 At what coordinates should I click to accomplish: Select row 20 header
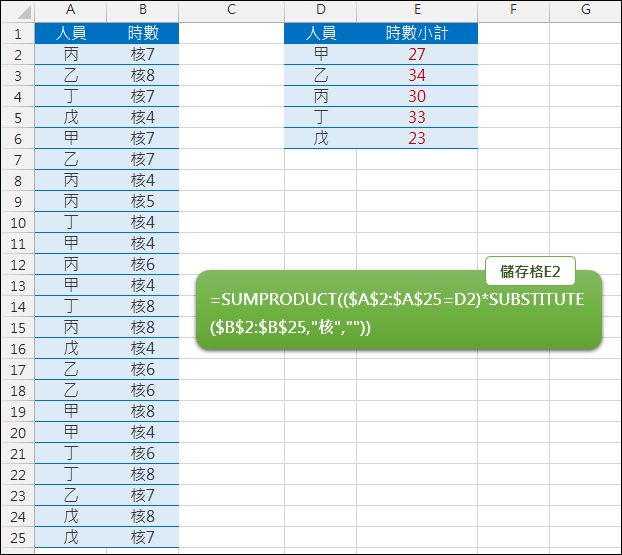(18, 432)
